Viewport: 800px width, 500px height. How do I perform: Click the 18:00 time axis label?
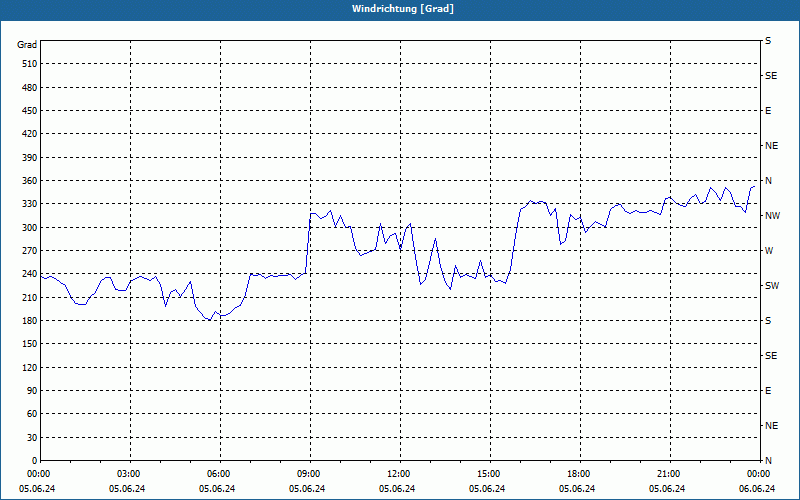(x=579, y=474)
